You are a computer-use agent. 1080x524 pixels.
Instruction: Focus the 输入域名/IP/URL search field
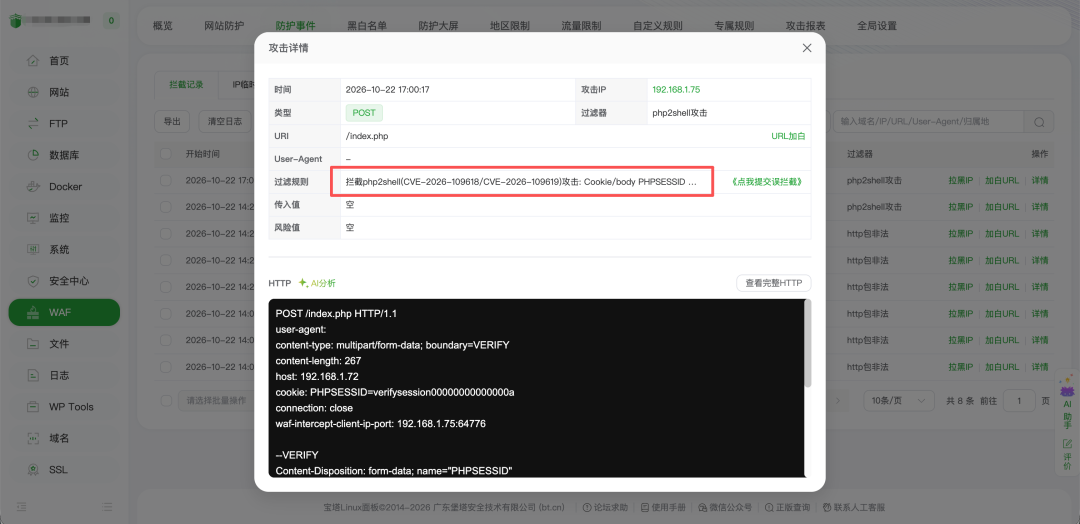coord(929,122)
